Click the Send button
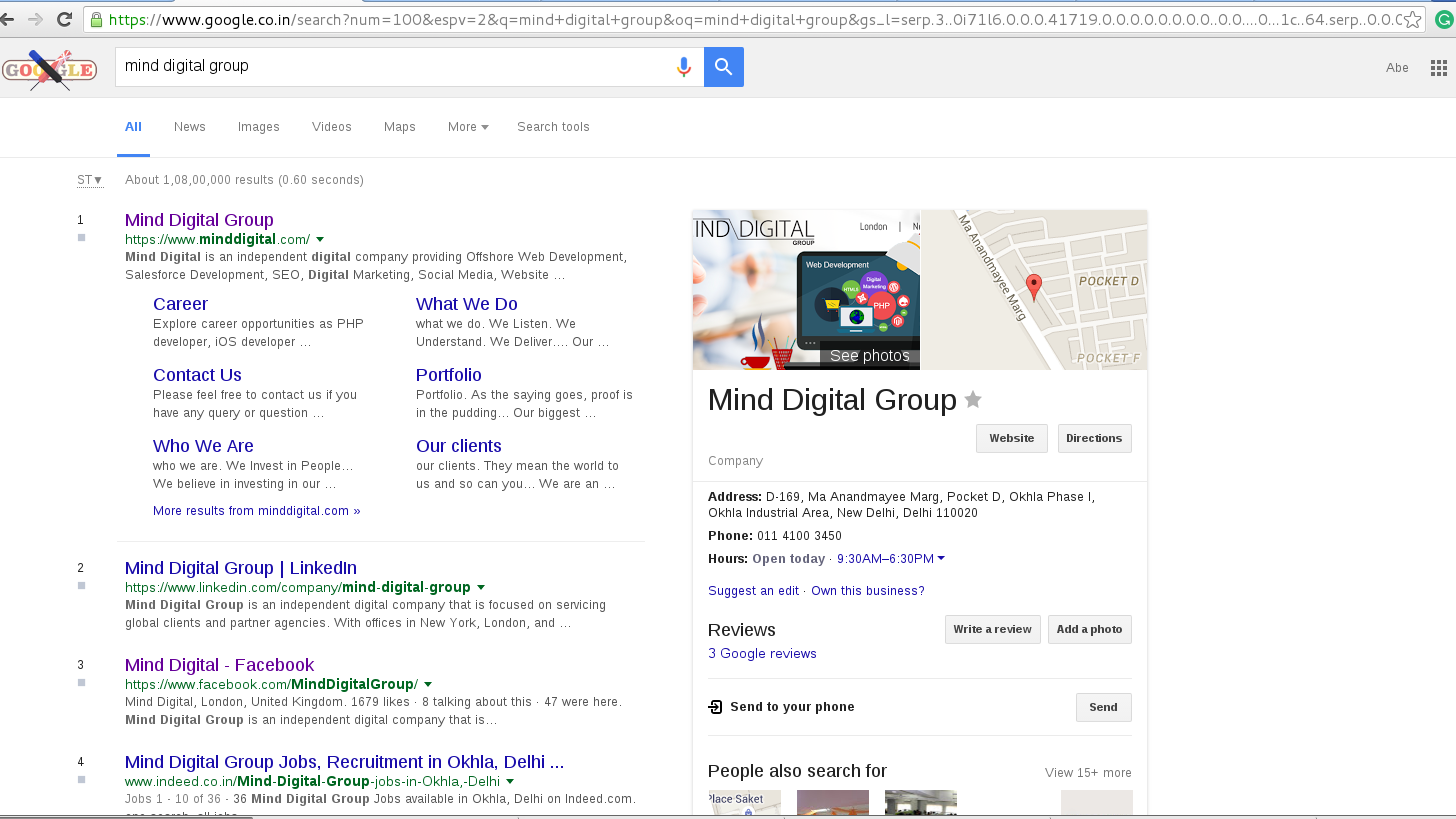 [x=1103, y=707]
